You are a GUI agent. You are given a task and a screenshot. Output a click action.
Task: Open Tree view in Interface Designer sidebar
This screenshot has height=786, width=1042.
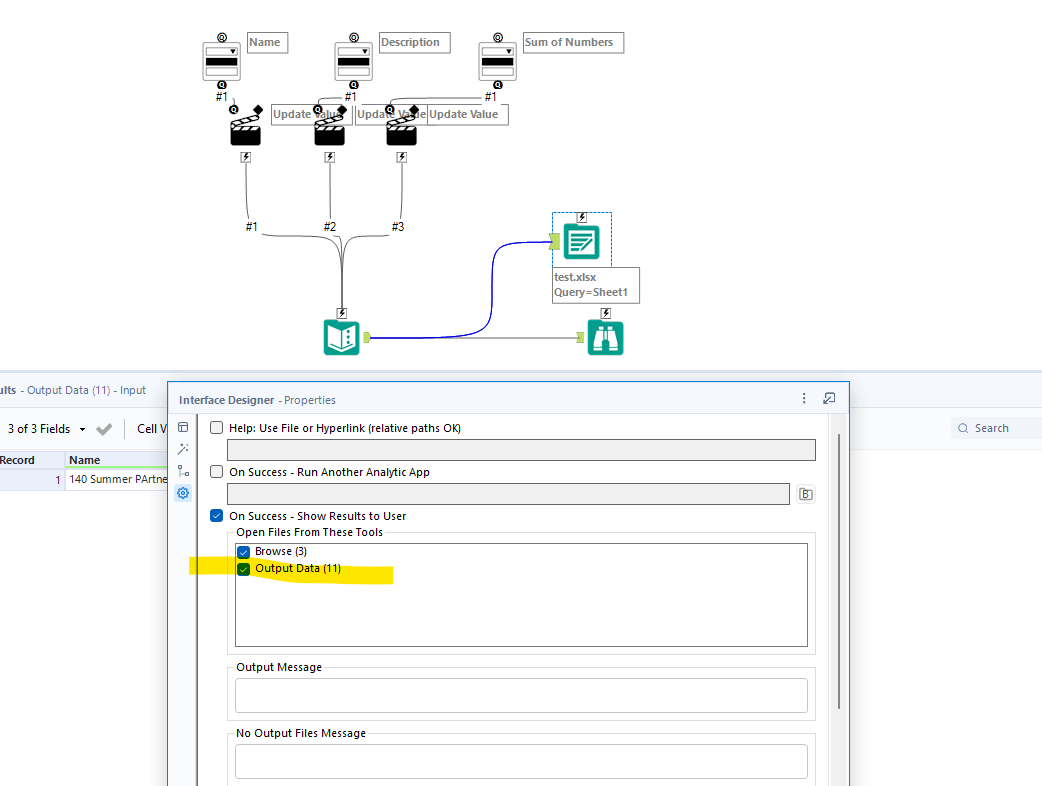point(183,471)
